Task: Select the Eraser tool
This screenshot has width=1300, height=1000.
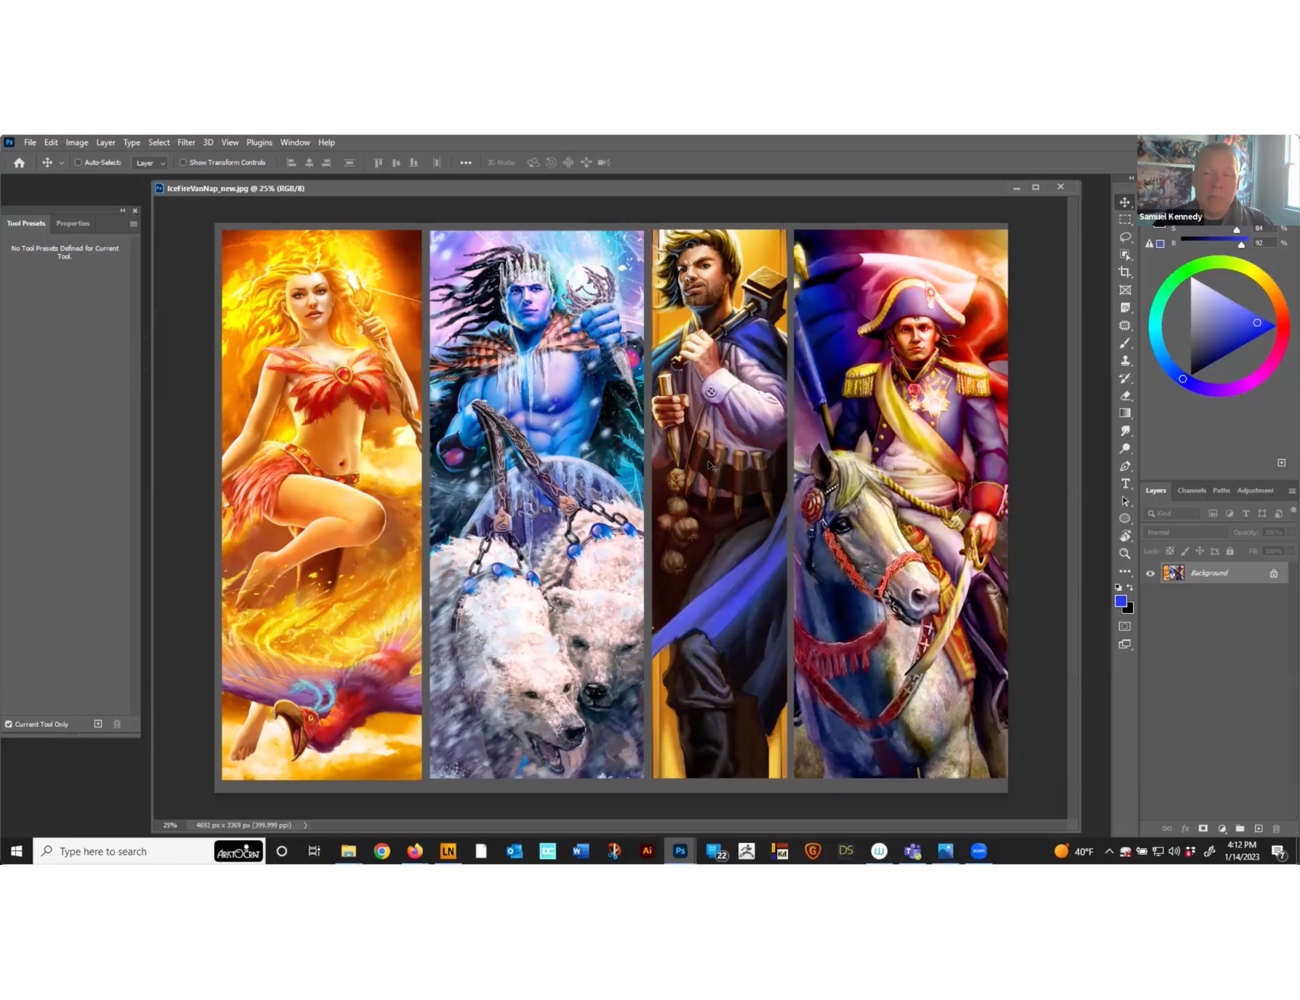Action: coord(1124,393)
